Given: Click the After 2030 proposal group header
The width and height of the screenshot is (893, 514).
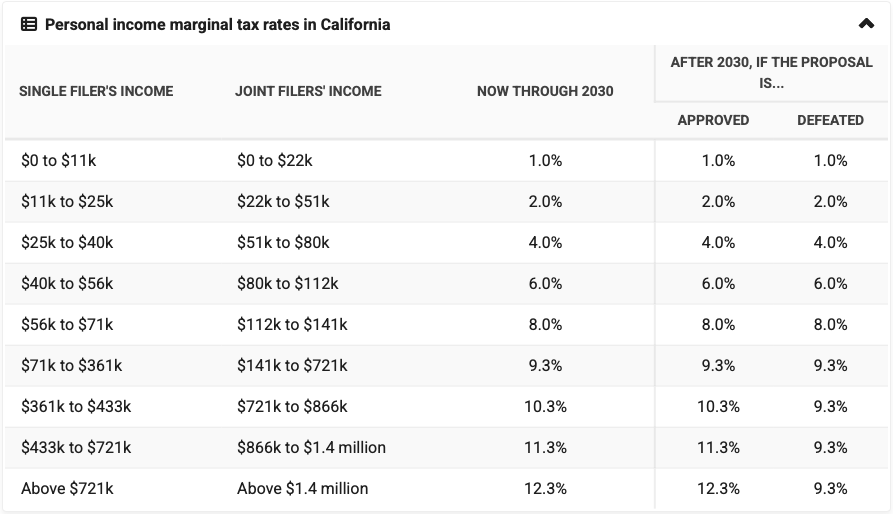Looking at the screenshot, I should [x=771, y=73].
